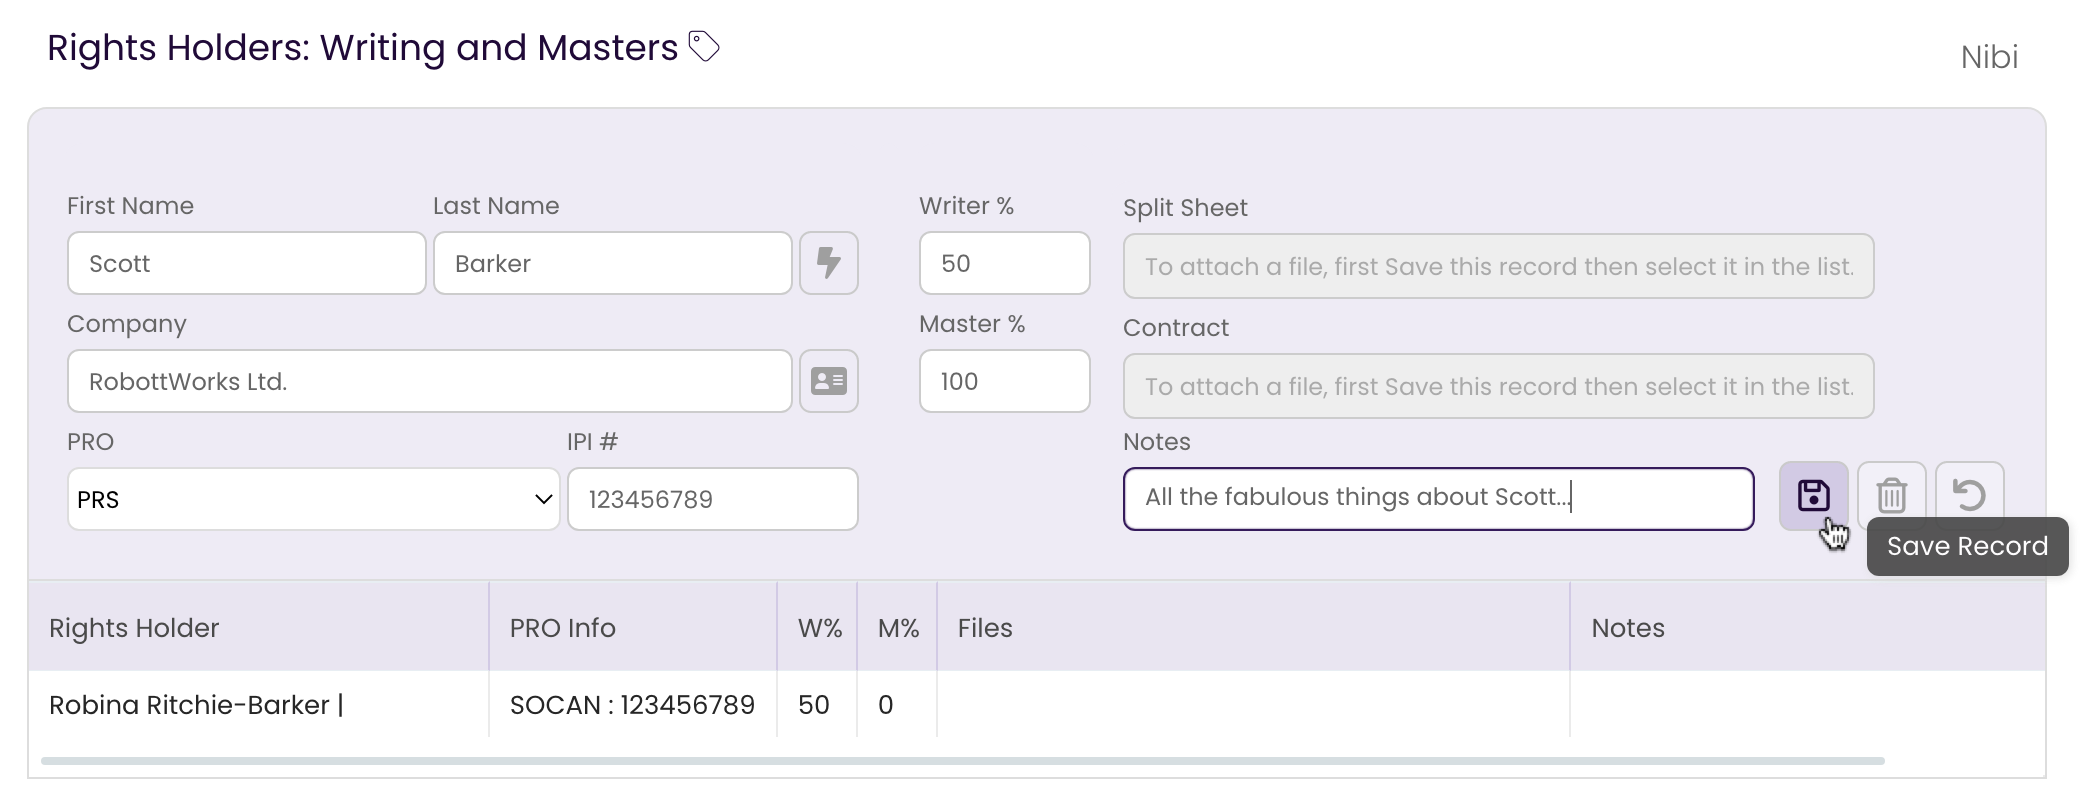The height and width of the screenshot is (808, 2085).
Task: Click the 0 value in M% column
Action: pos(886,705)
